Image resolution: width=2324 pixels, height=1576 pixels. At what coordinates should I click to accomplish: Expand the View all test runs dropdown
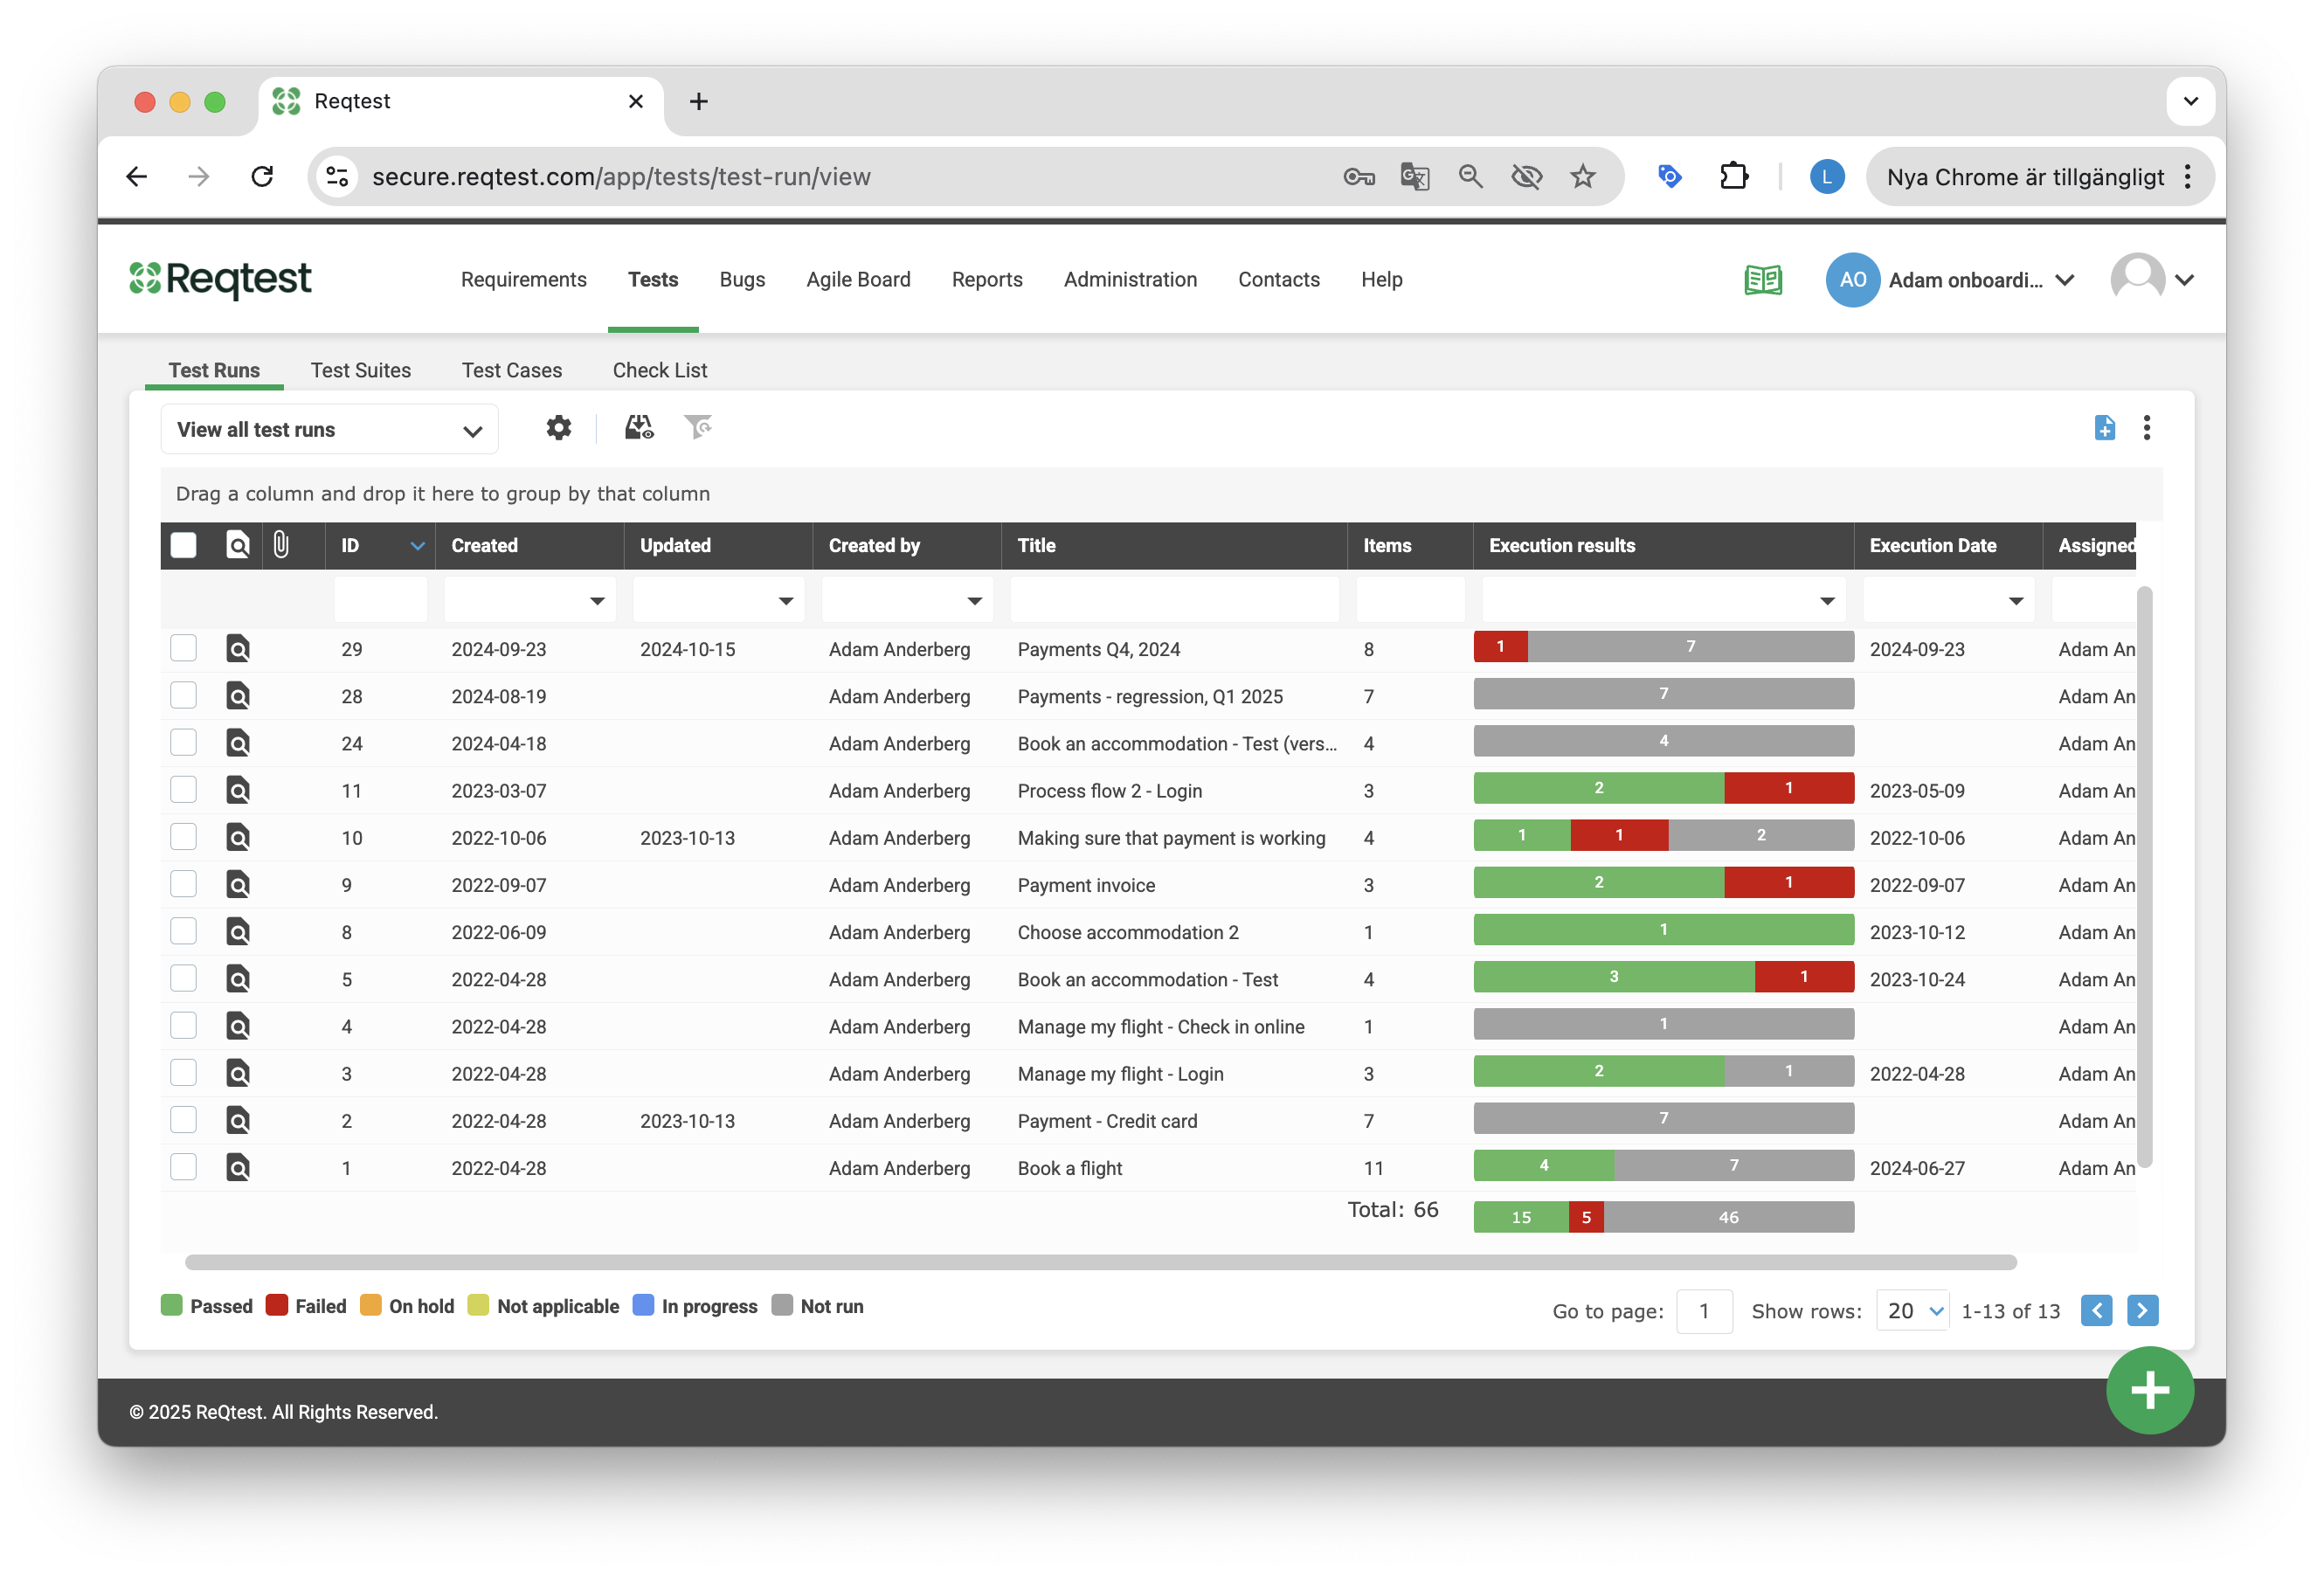click(x=329, y=430)
